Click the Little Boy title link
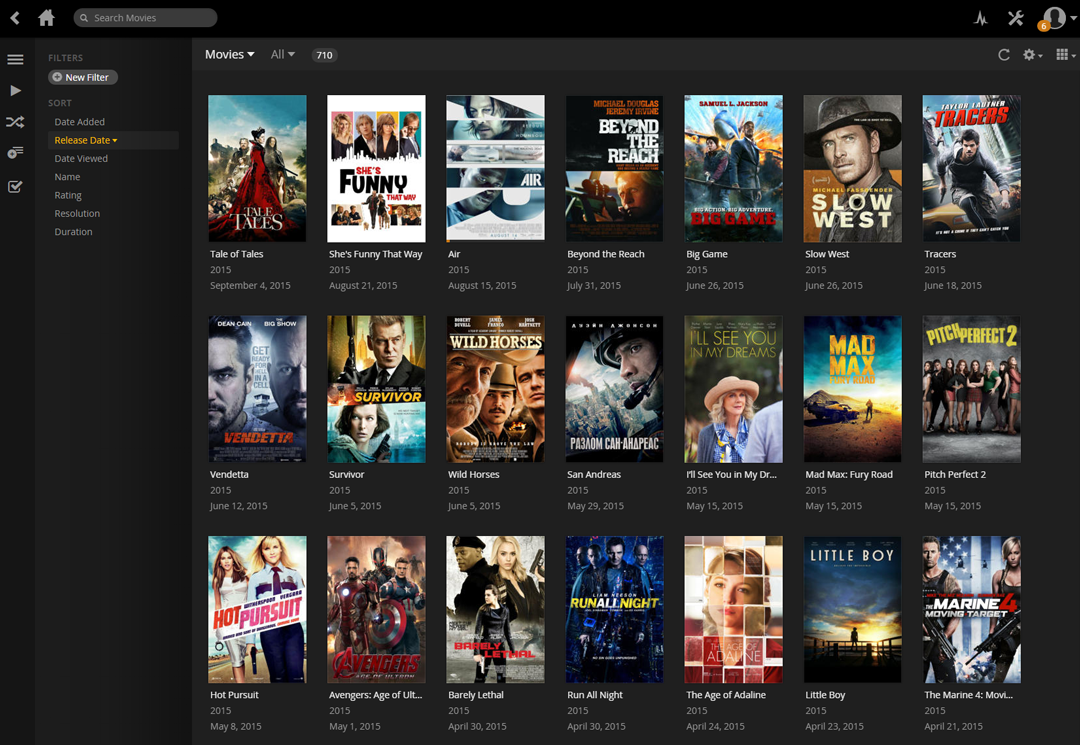Screen dimensions: 1080x745 (x=825, y=695)
